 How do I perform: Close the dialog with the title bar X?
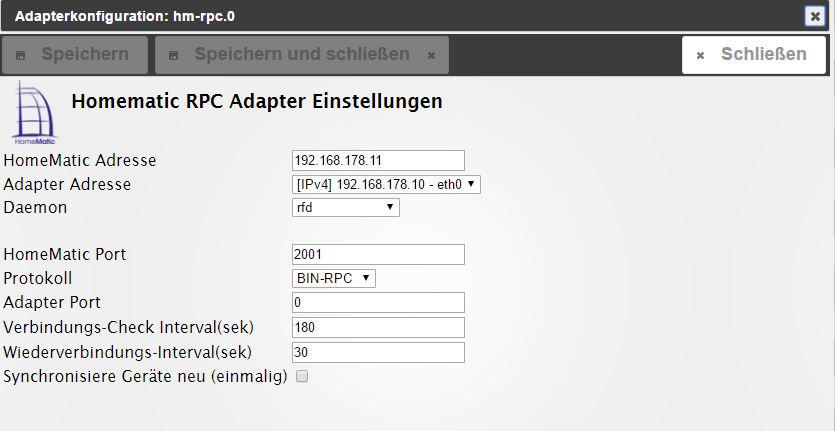point(815,16)
